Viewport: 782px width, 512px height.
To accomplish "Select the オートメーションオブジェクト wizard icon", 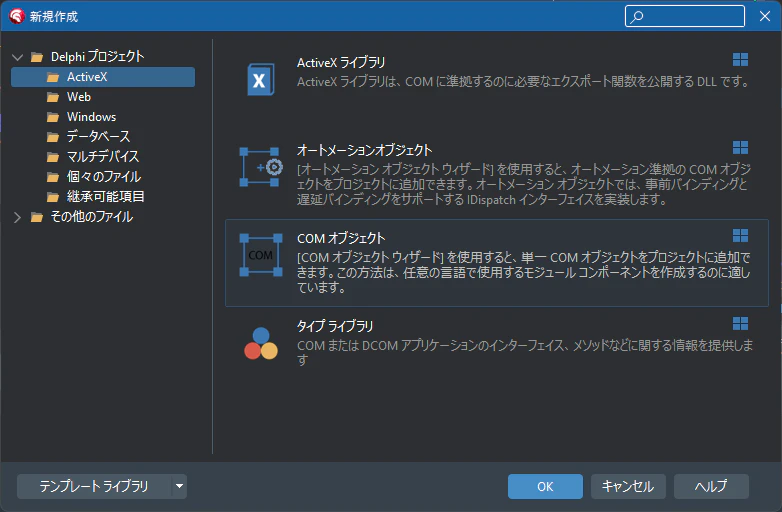I will 261,167.
